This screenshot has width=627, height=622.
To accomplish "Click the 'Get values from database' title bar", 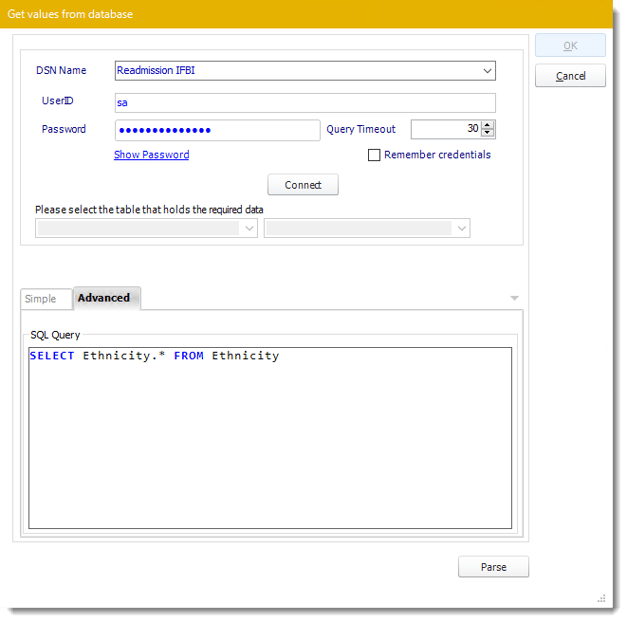I will (306, 14).
